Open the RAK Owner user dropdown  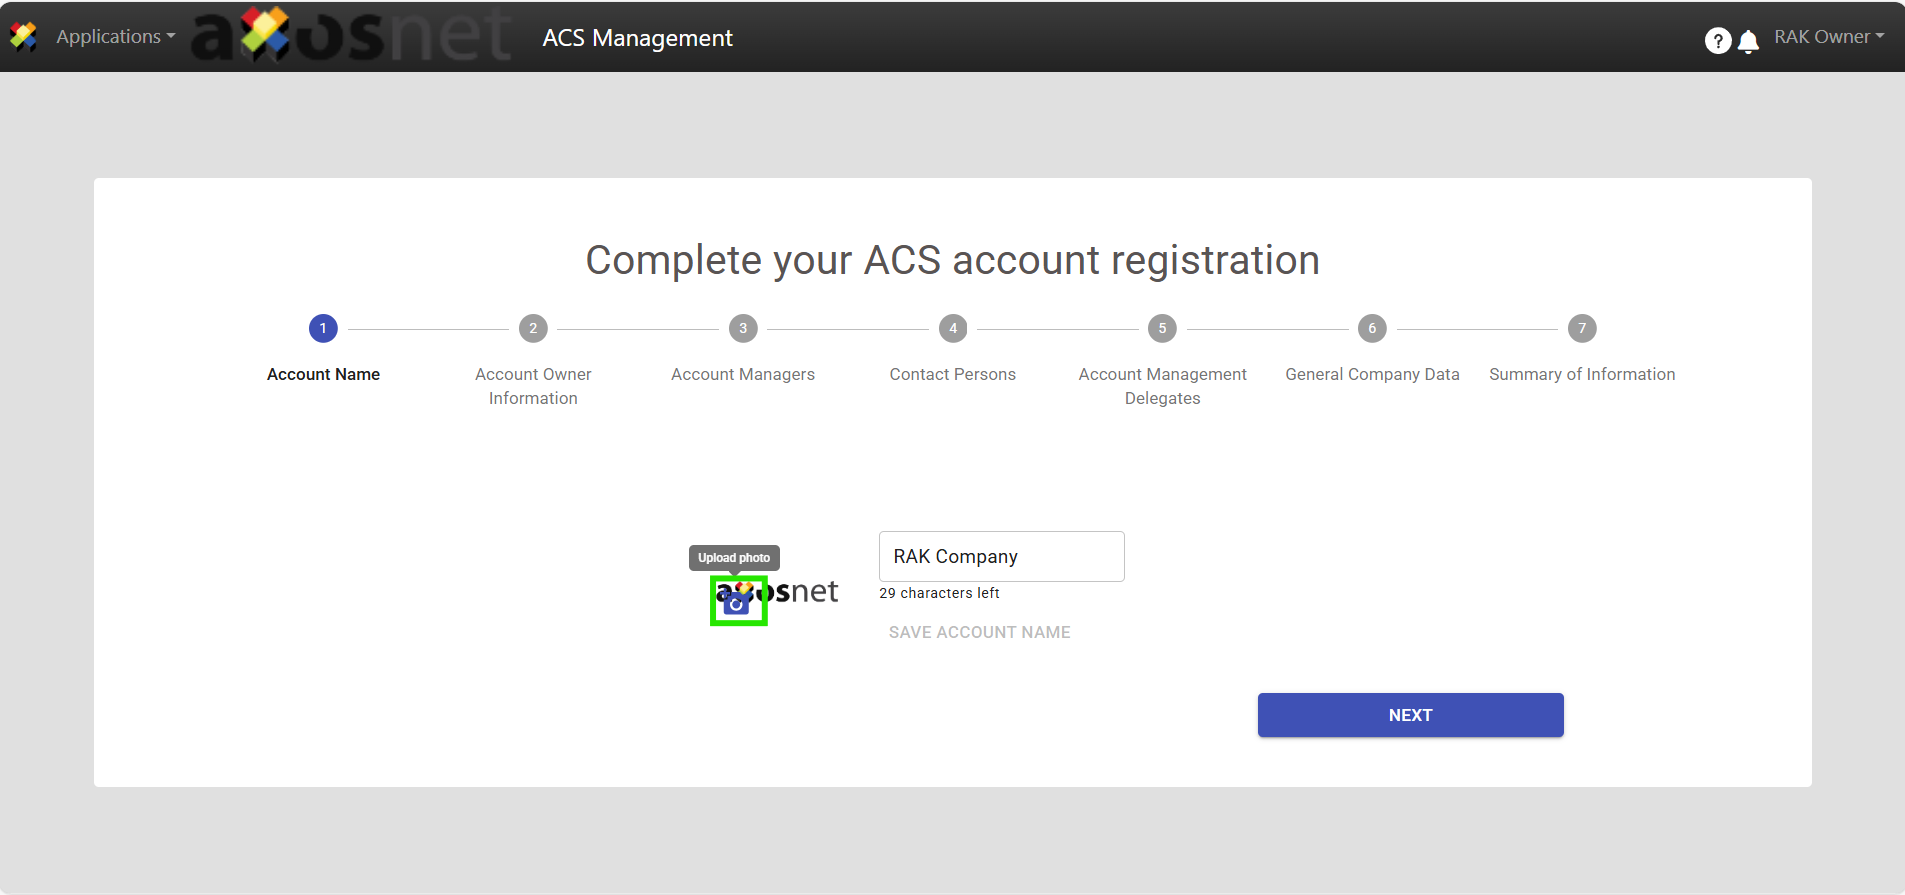tap(1828, 37)
